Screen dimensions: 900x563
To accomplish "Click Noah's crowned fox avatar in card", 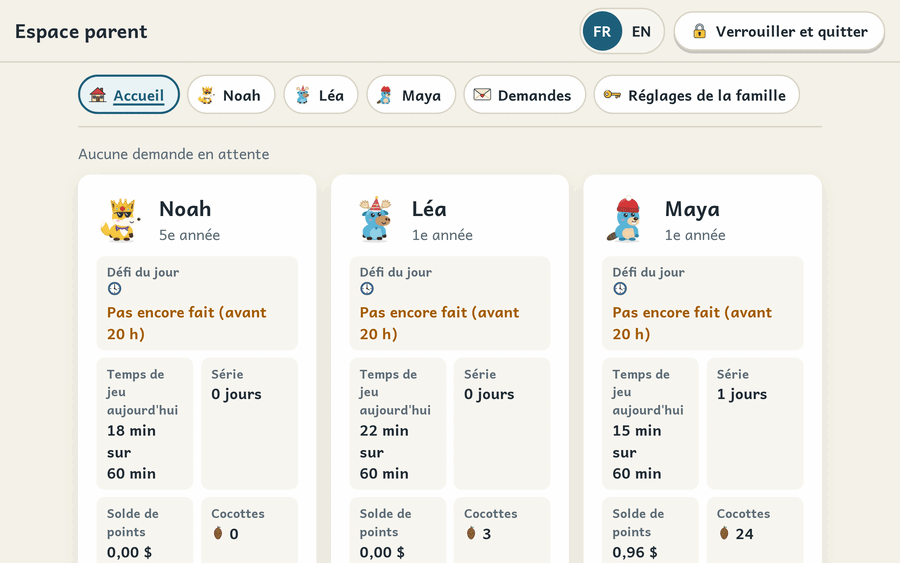I will point(120,220).
